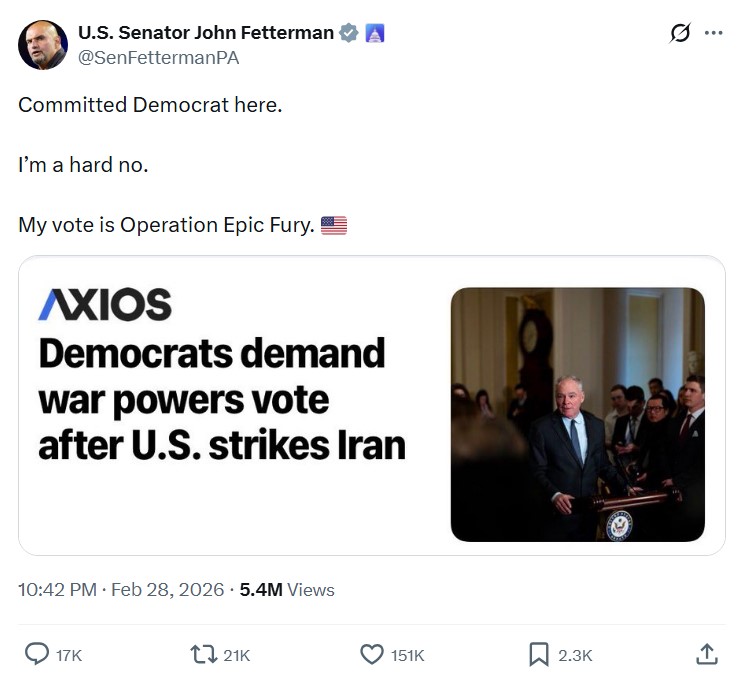Click the U.S. Senator John Fetterman name

[x=206, y=32]
